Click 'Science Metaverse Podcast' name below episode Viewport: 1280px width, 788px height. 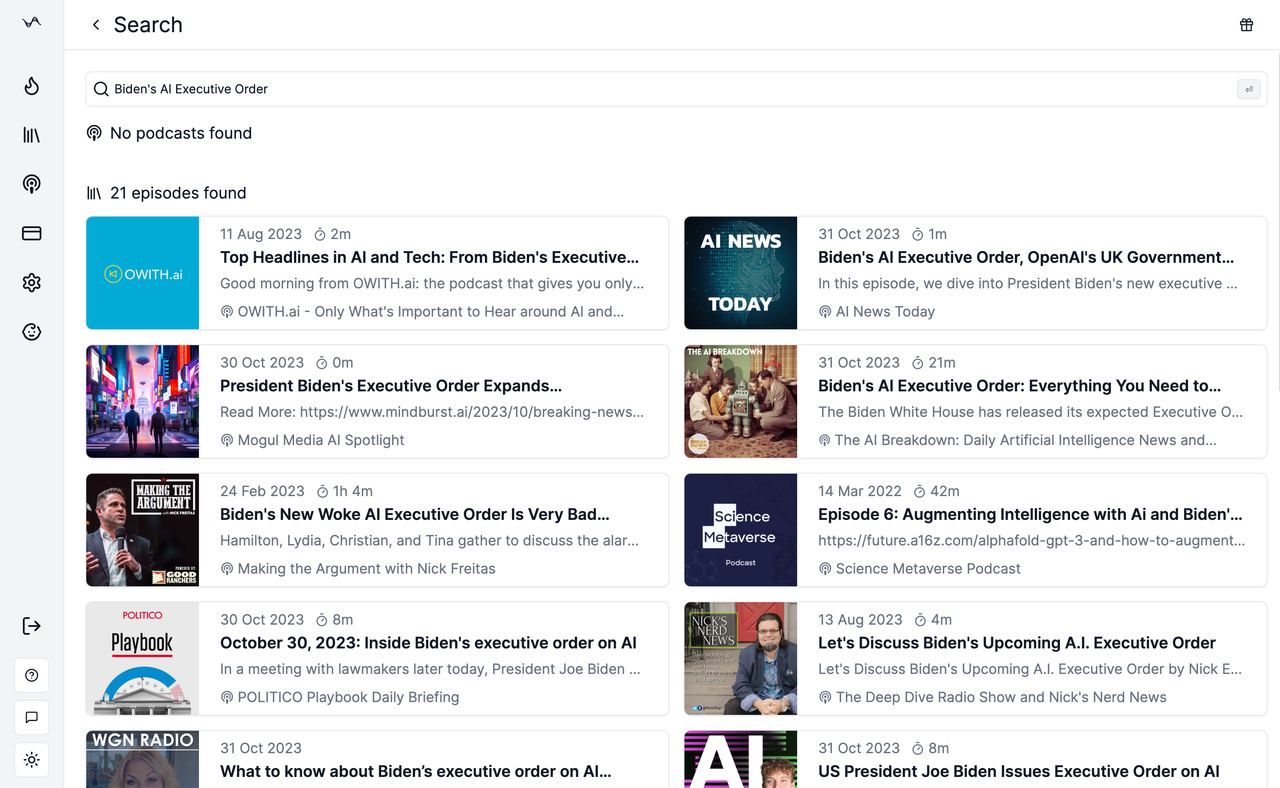928,569
